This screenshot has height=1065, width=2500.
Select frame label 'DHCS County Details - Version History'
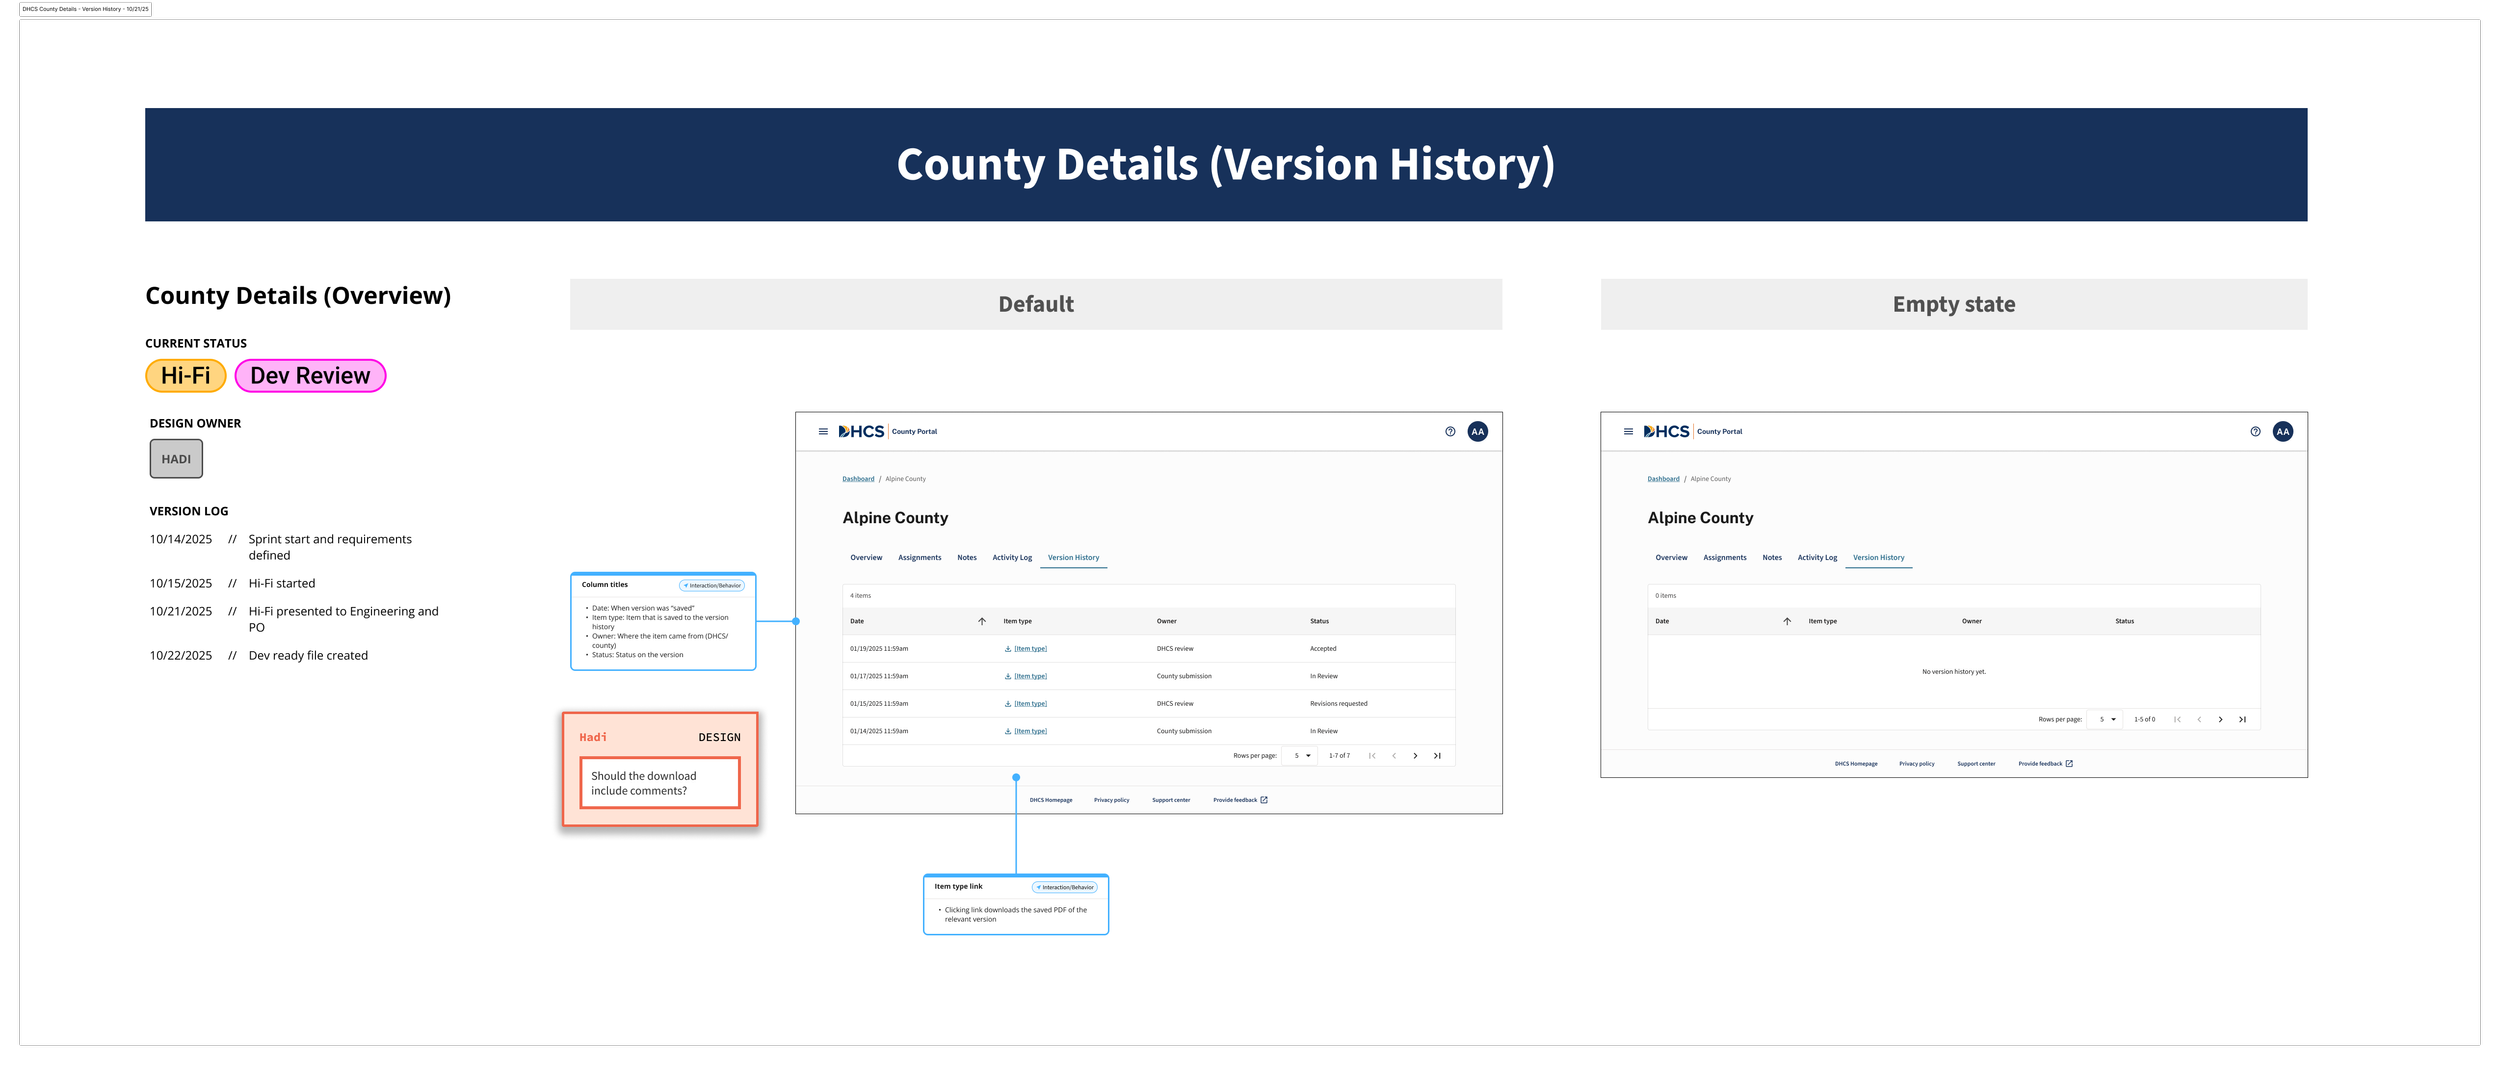click(x=85, y=9)
